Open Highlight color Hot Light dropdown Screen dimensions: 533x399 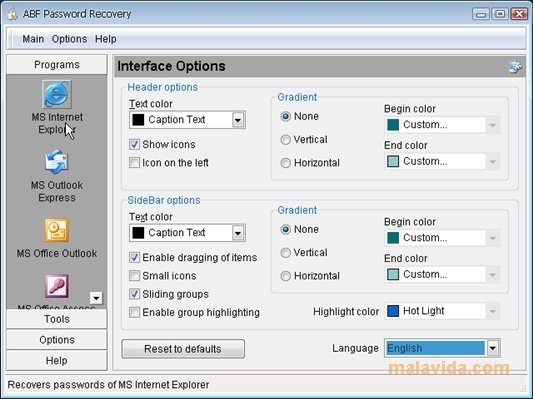pyautogui.click(x=493, y=311)
